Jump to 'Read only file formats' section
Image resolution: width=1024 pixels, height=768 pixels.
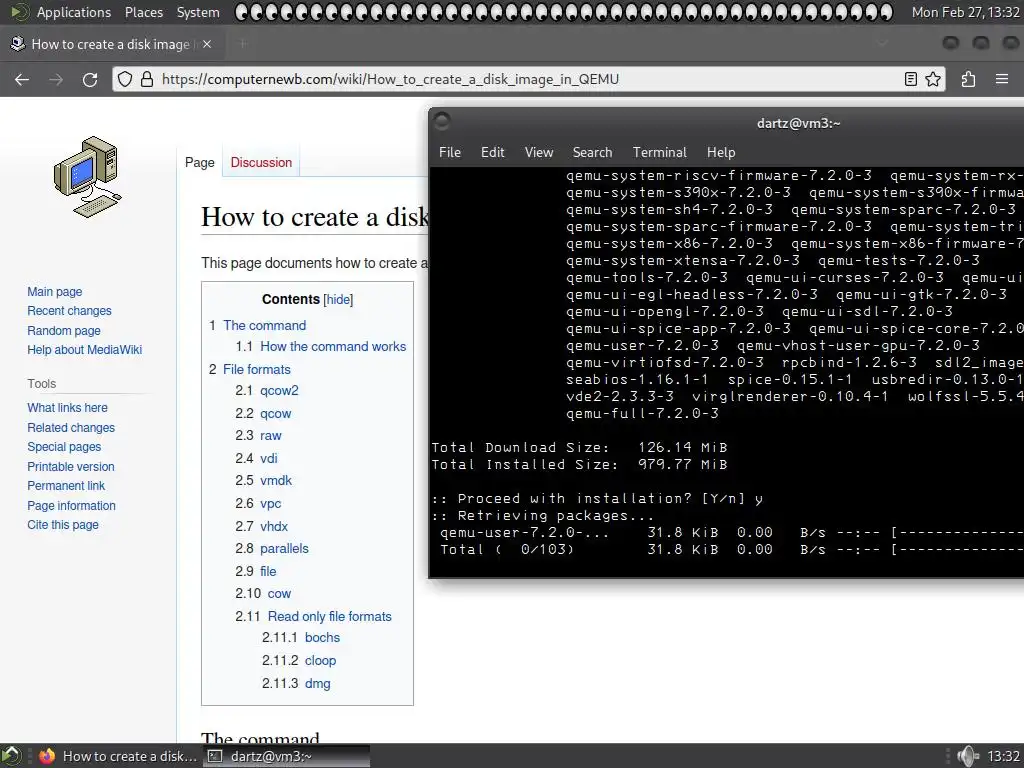tap(329, 616)
